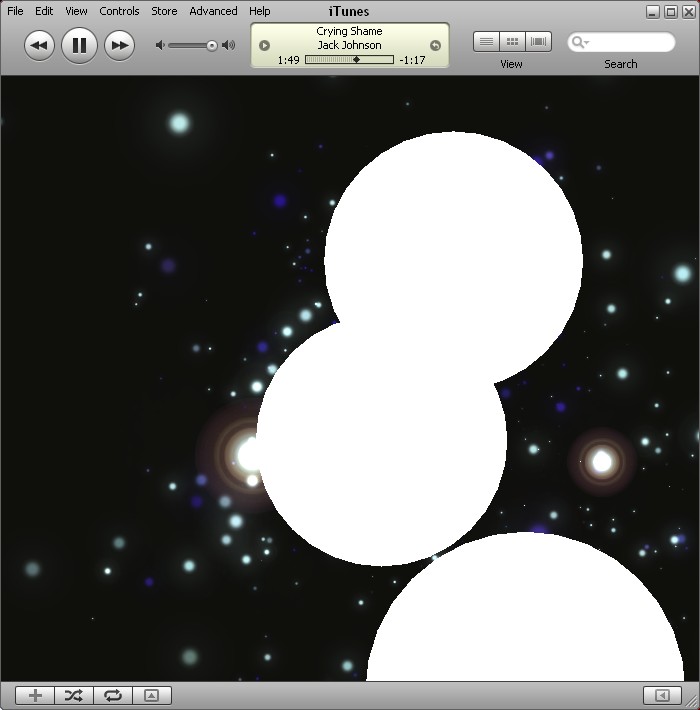
Task: Click the artist name Jack Johnson
Action: [x=349, y=45]
